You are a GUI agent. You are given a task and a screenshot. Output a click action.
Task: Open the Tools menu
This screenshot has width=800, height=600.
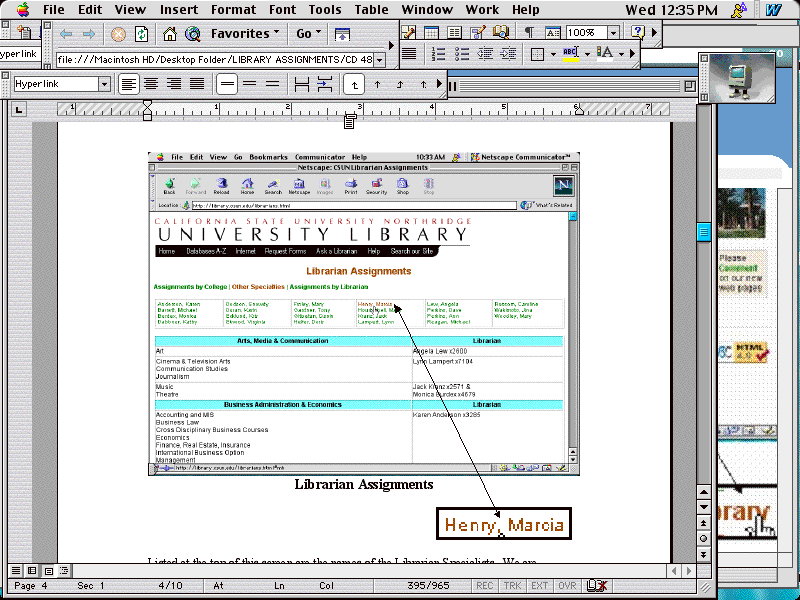[x=324, y=10]
